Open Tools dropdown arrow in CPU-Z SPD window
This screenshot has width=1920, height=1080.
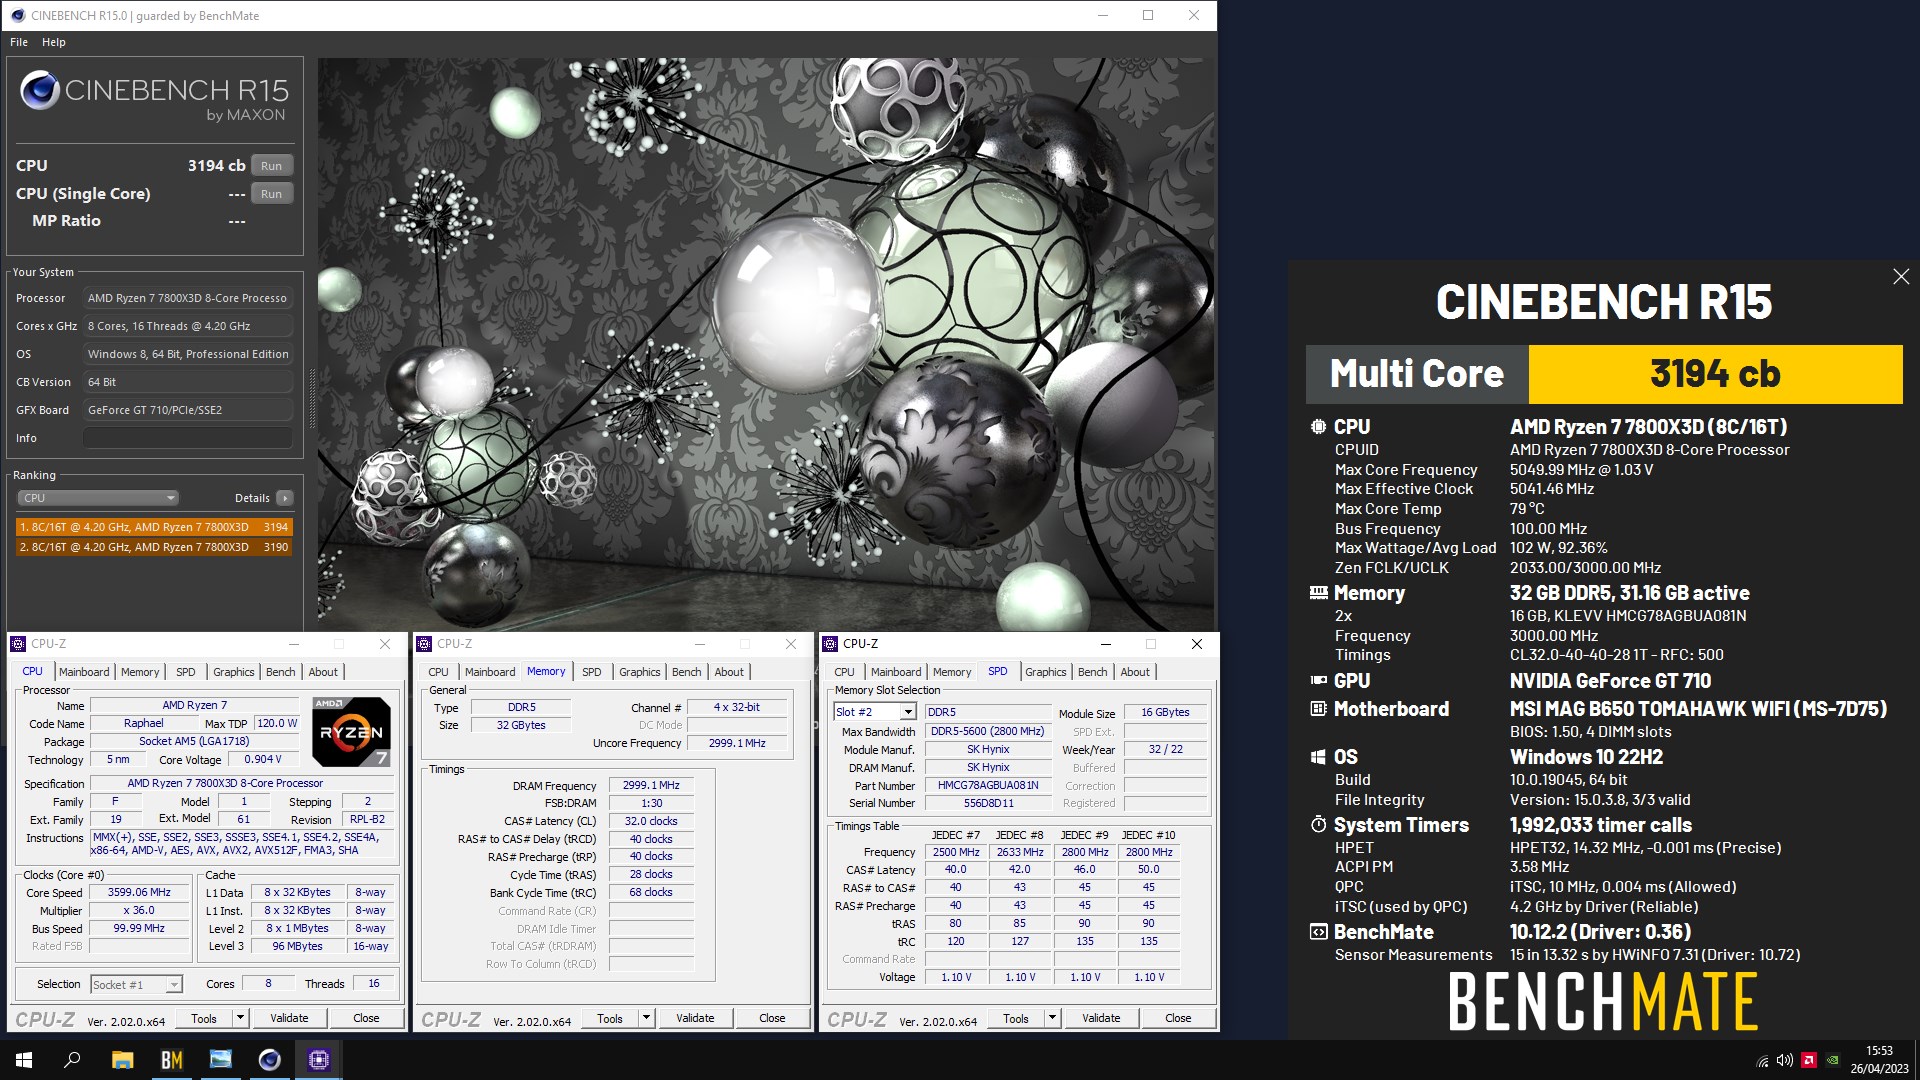tap(1052, 1018)
